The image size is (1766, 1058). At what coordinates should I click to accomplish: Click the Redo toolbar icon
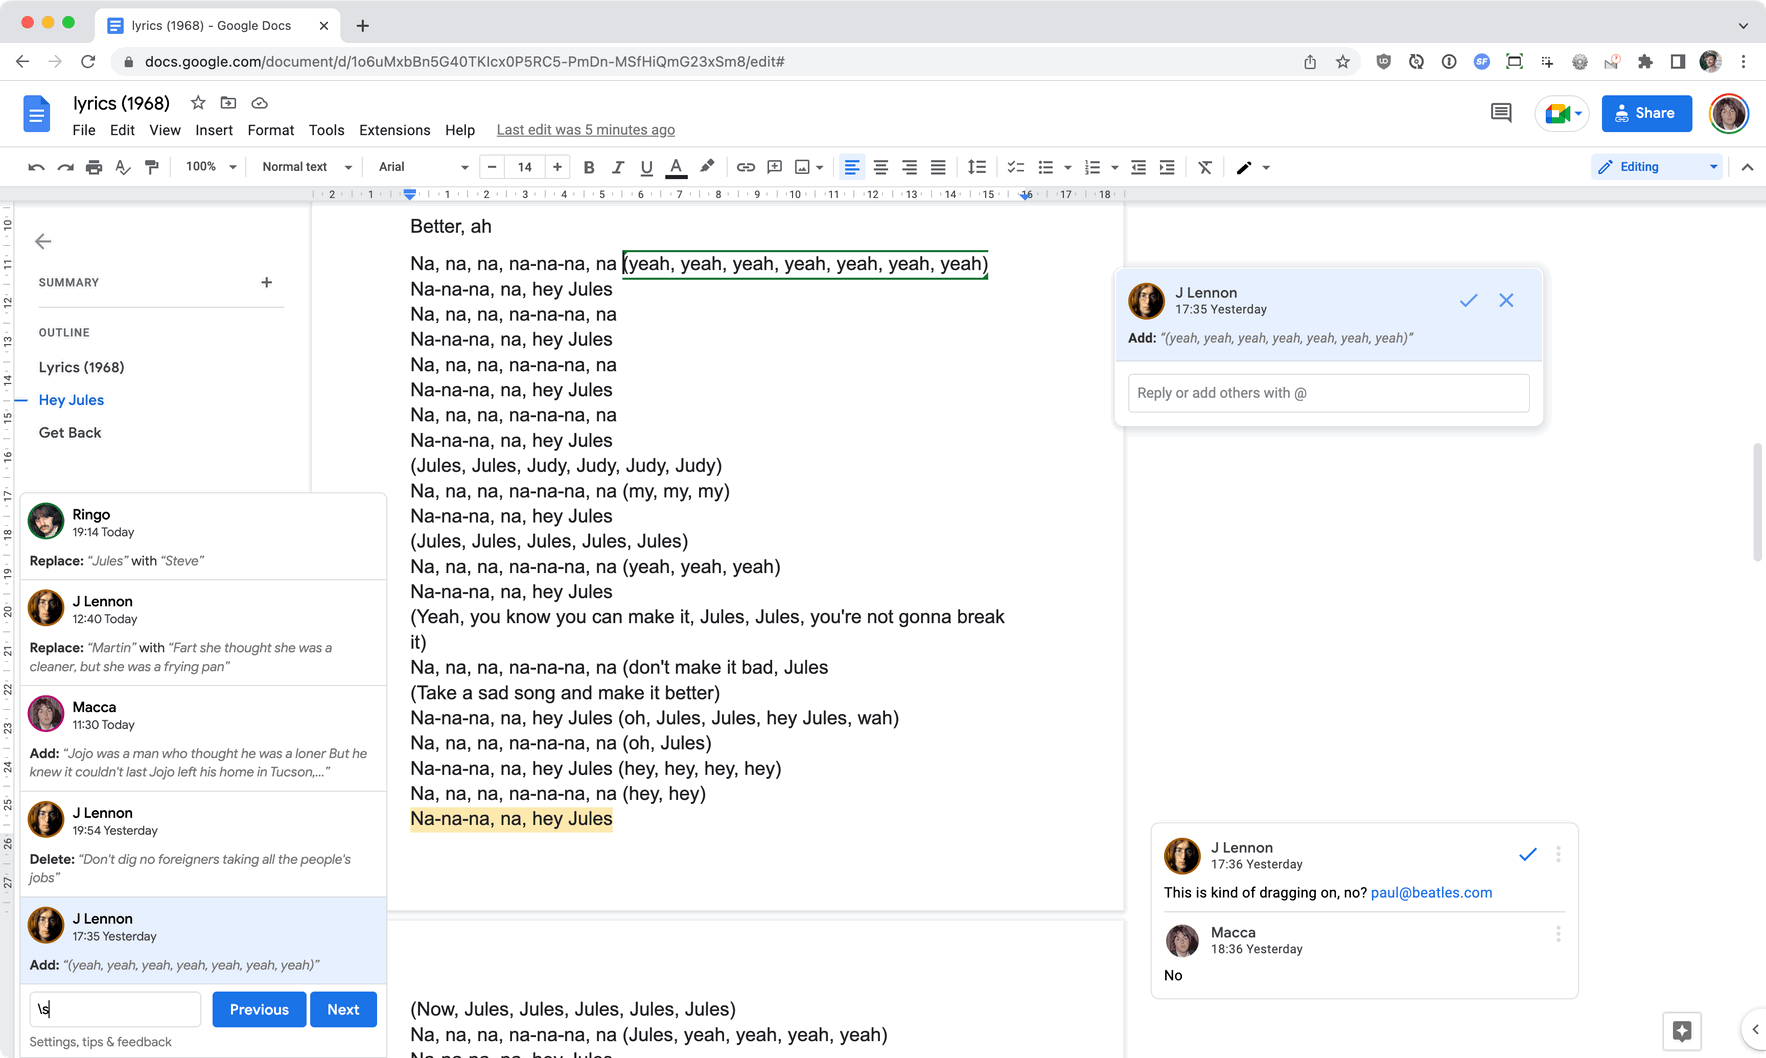tap(65, 167)
